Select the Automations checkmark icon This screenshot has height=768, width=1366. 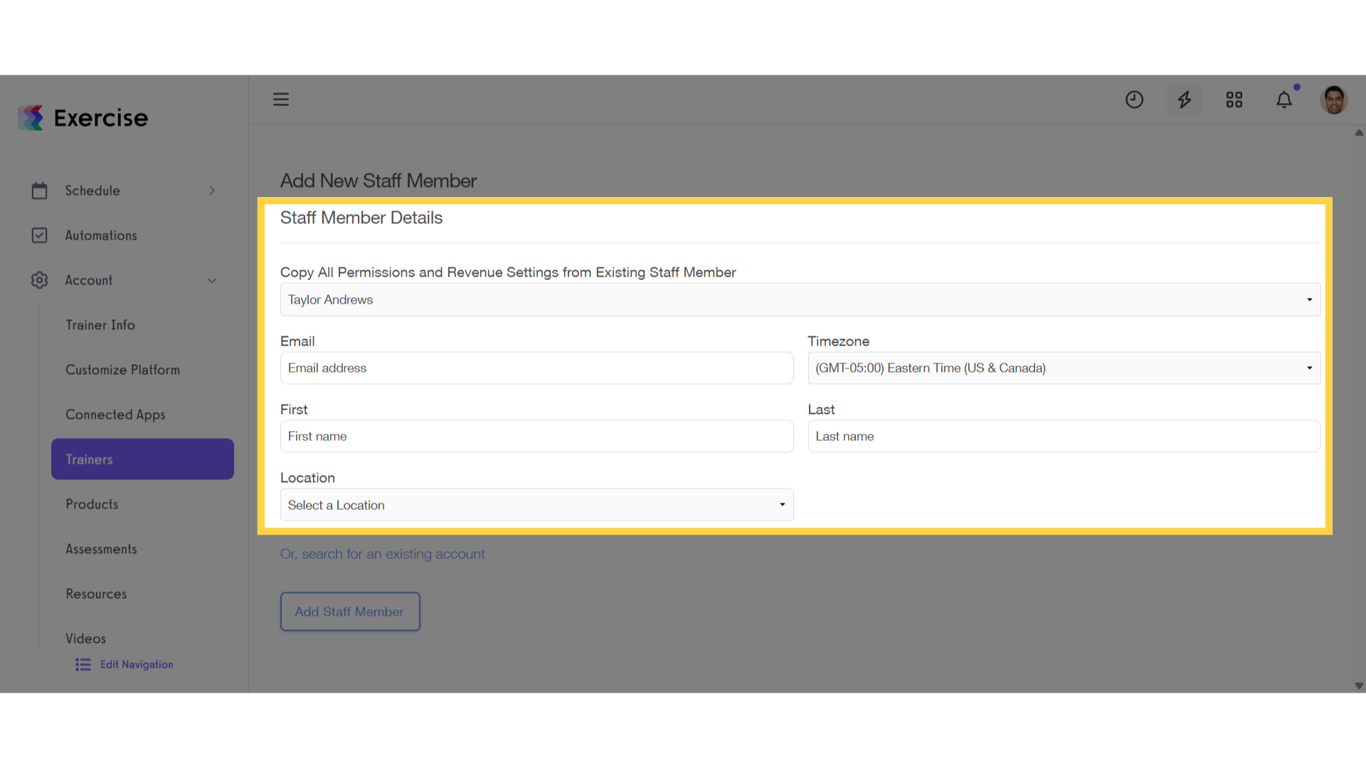(39, 235)
